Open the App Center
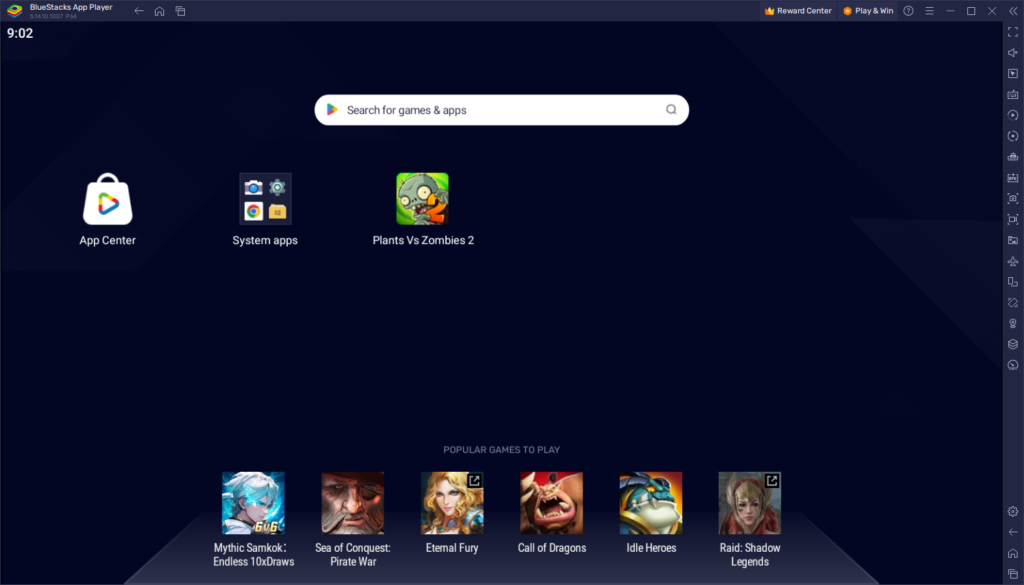 coord(108,199)
